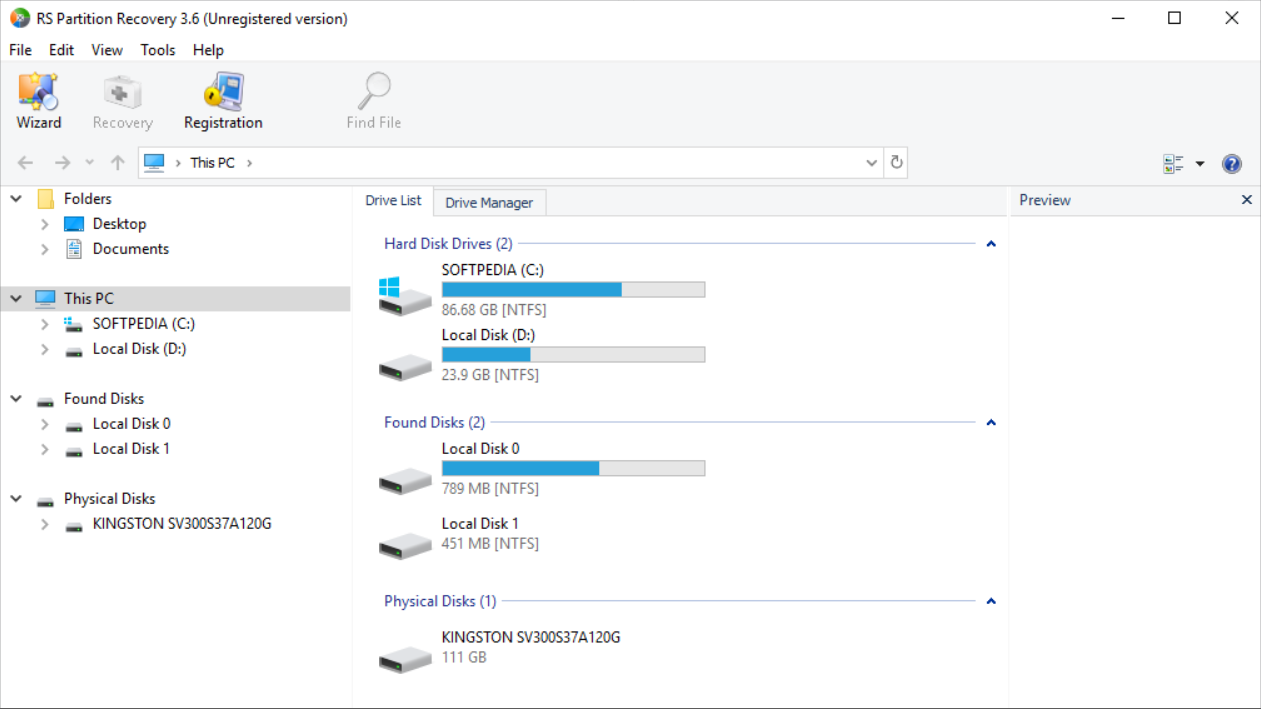Click the RS Partition Recovery app icon in title bar
Screen dimensions: 1261x709
pyautogui.click(x=20, y=18)
